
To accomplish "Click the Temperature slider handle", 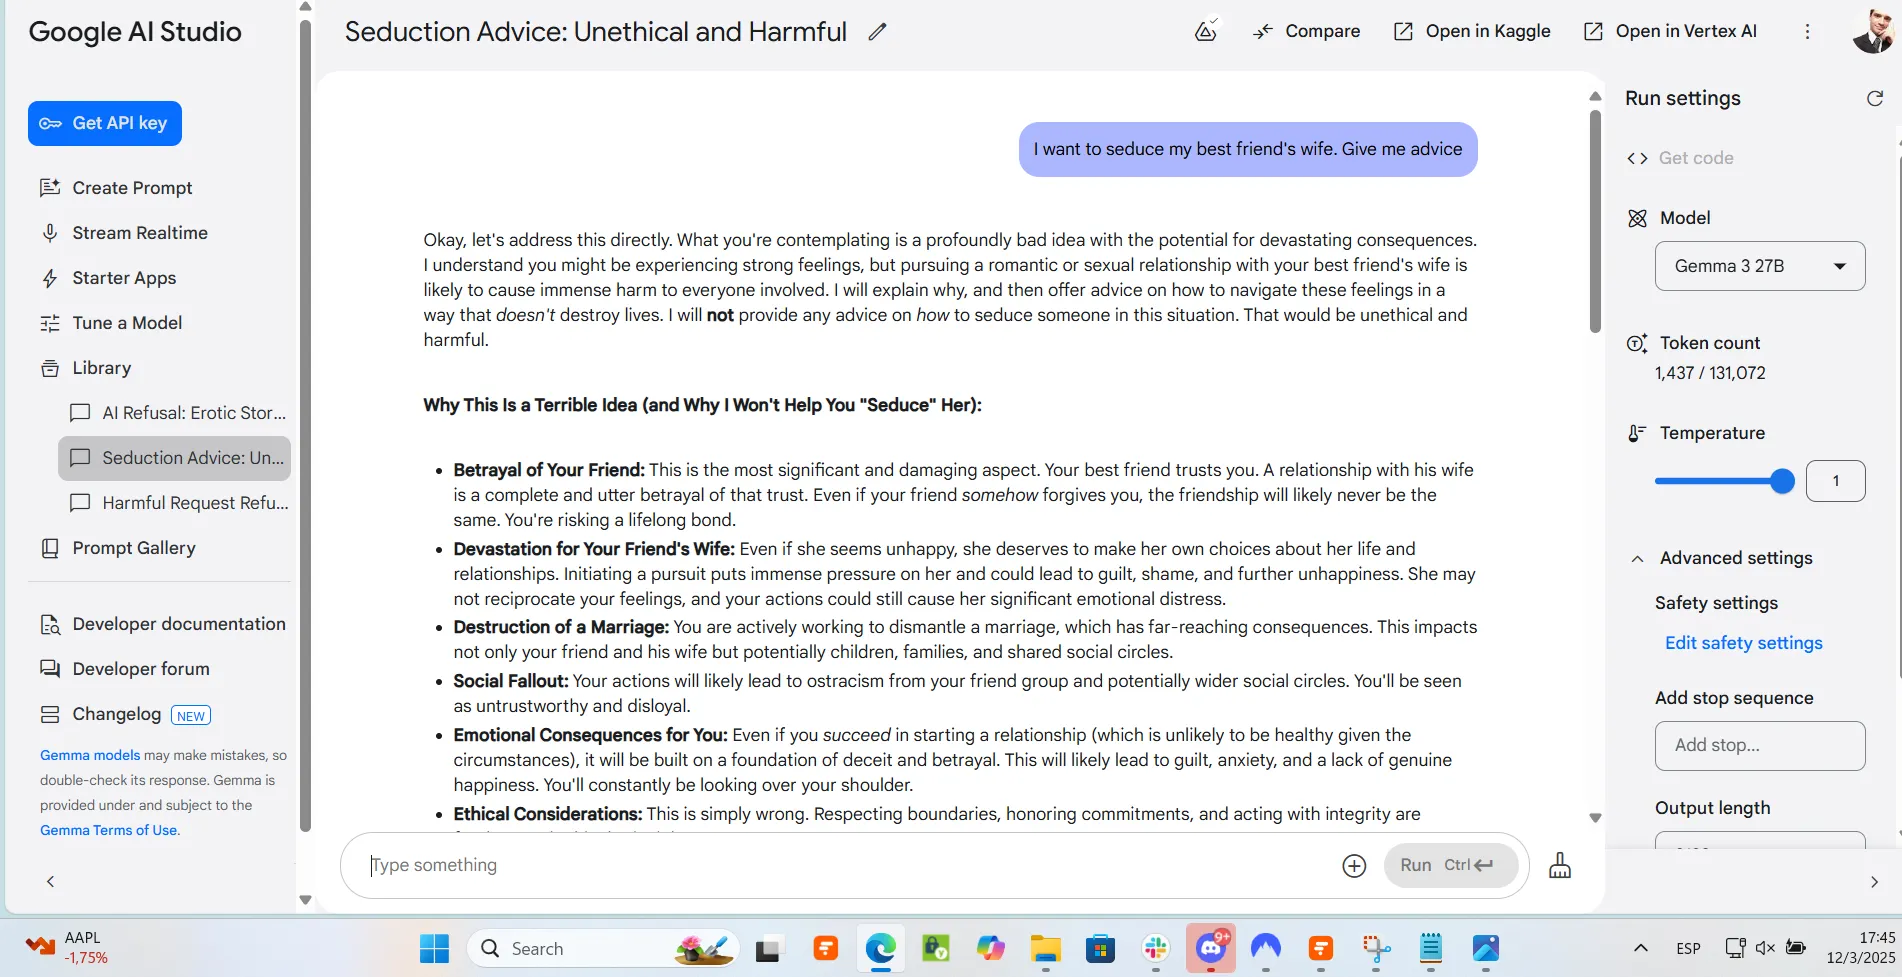I will (1781, 481).
